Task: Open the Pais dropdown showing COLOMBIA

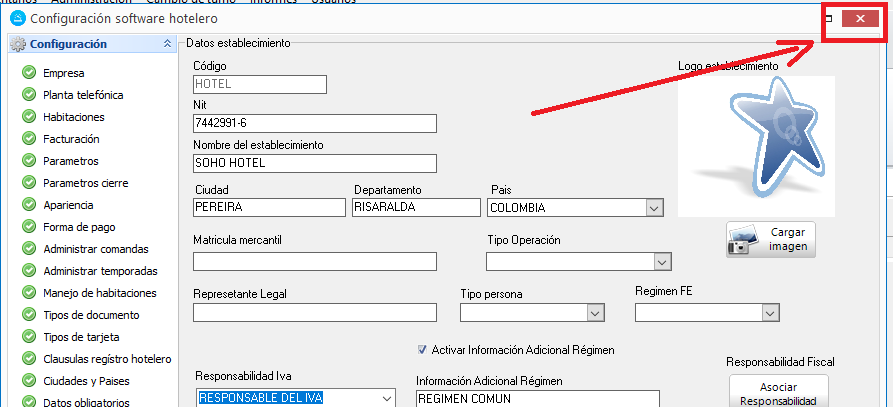Action: click(654, 208)
